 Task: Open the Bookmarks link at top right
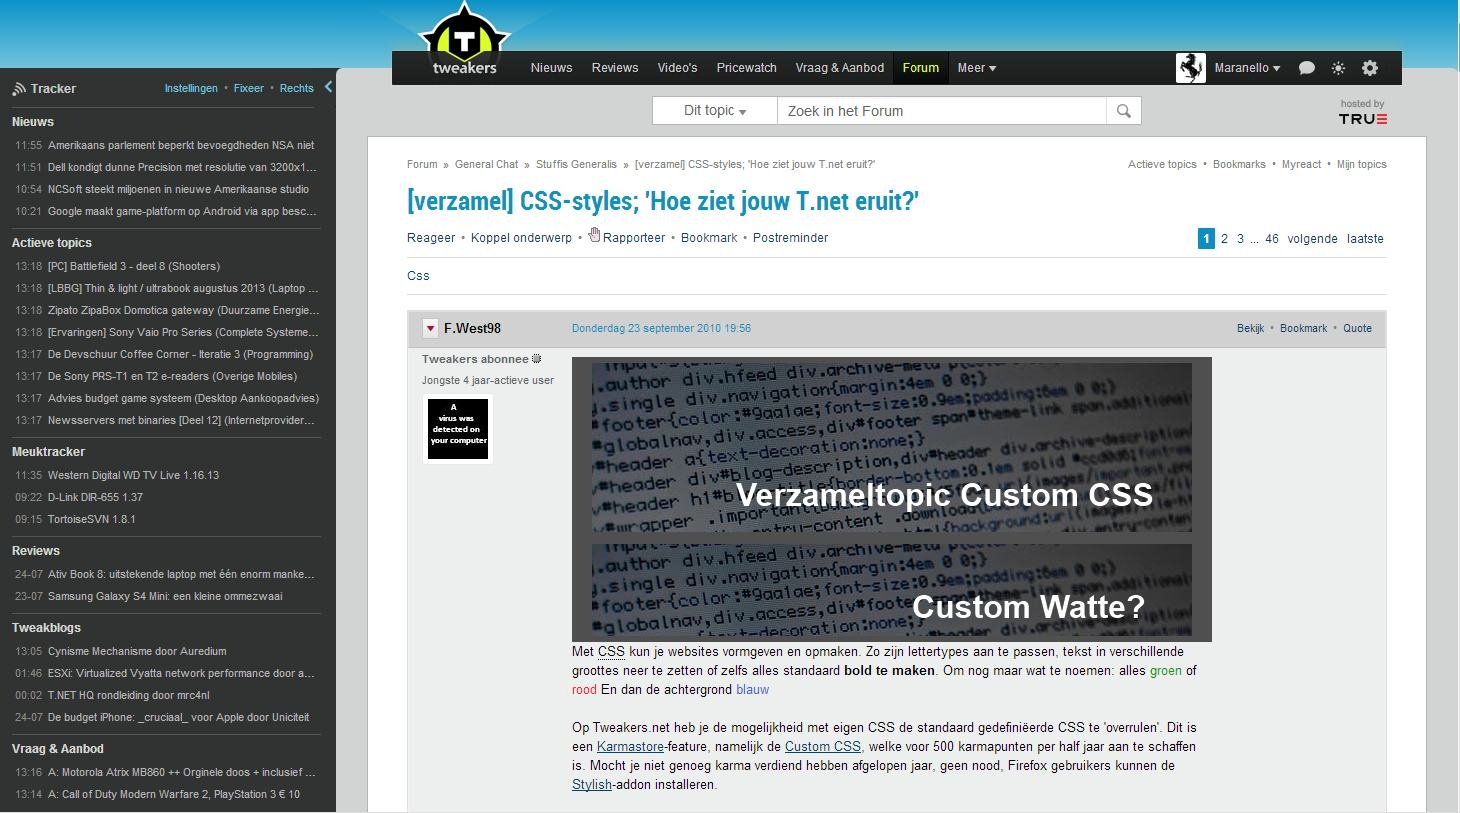1239,164
